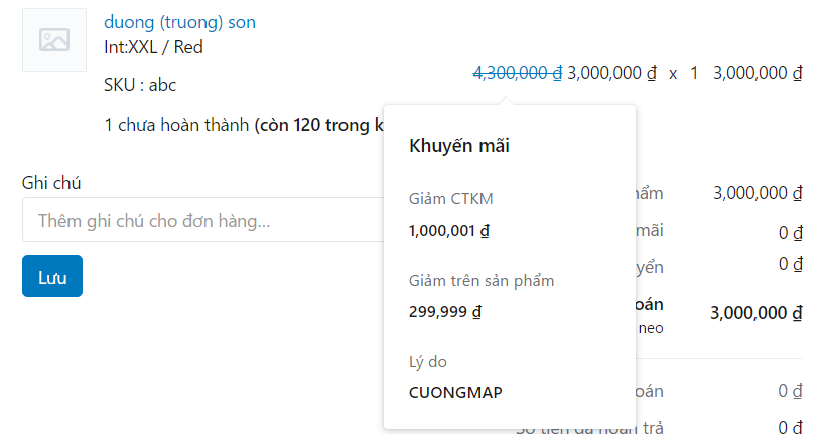Image resolution: width=840 pixels, height=434 pixels.
Task: Click the 'Int:XXL / Red' variant text
Action: (x=153, y=46)
